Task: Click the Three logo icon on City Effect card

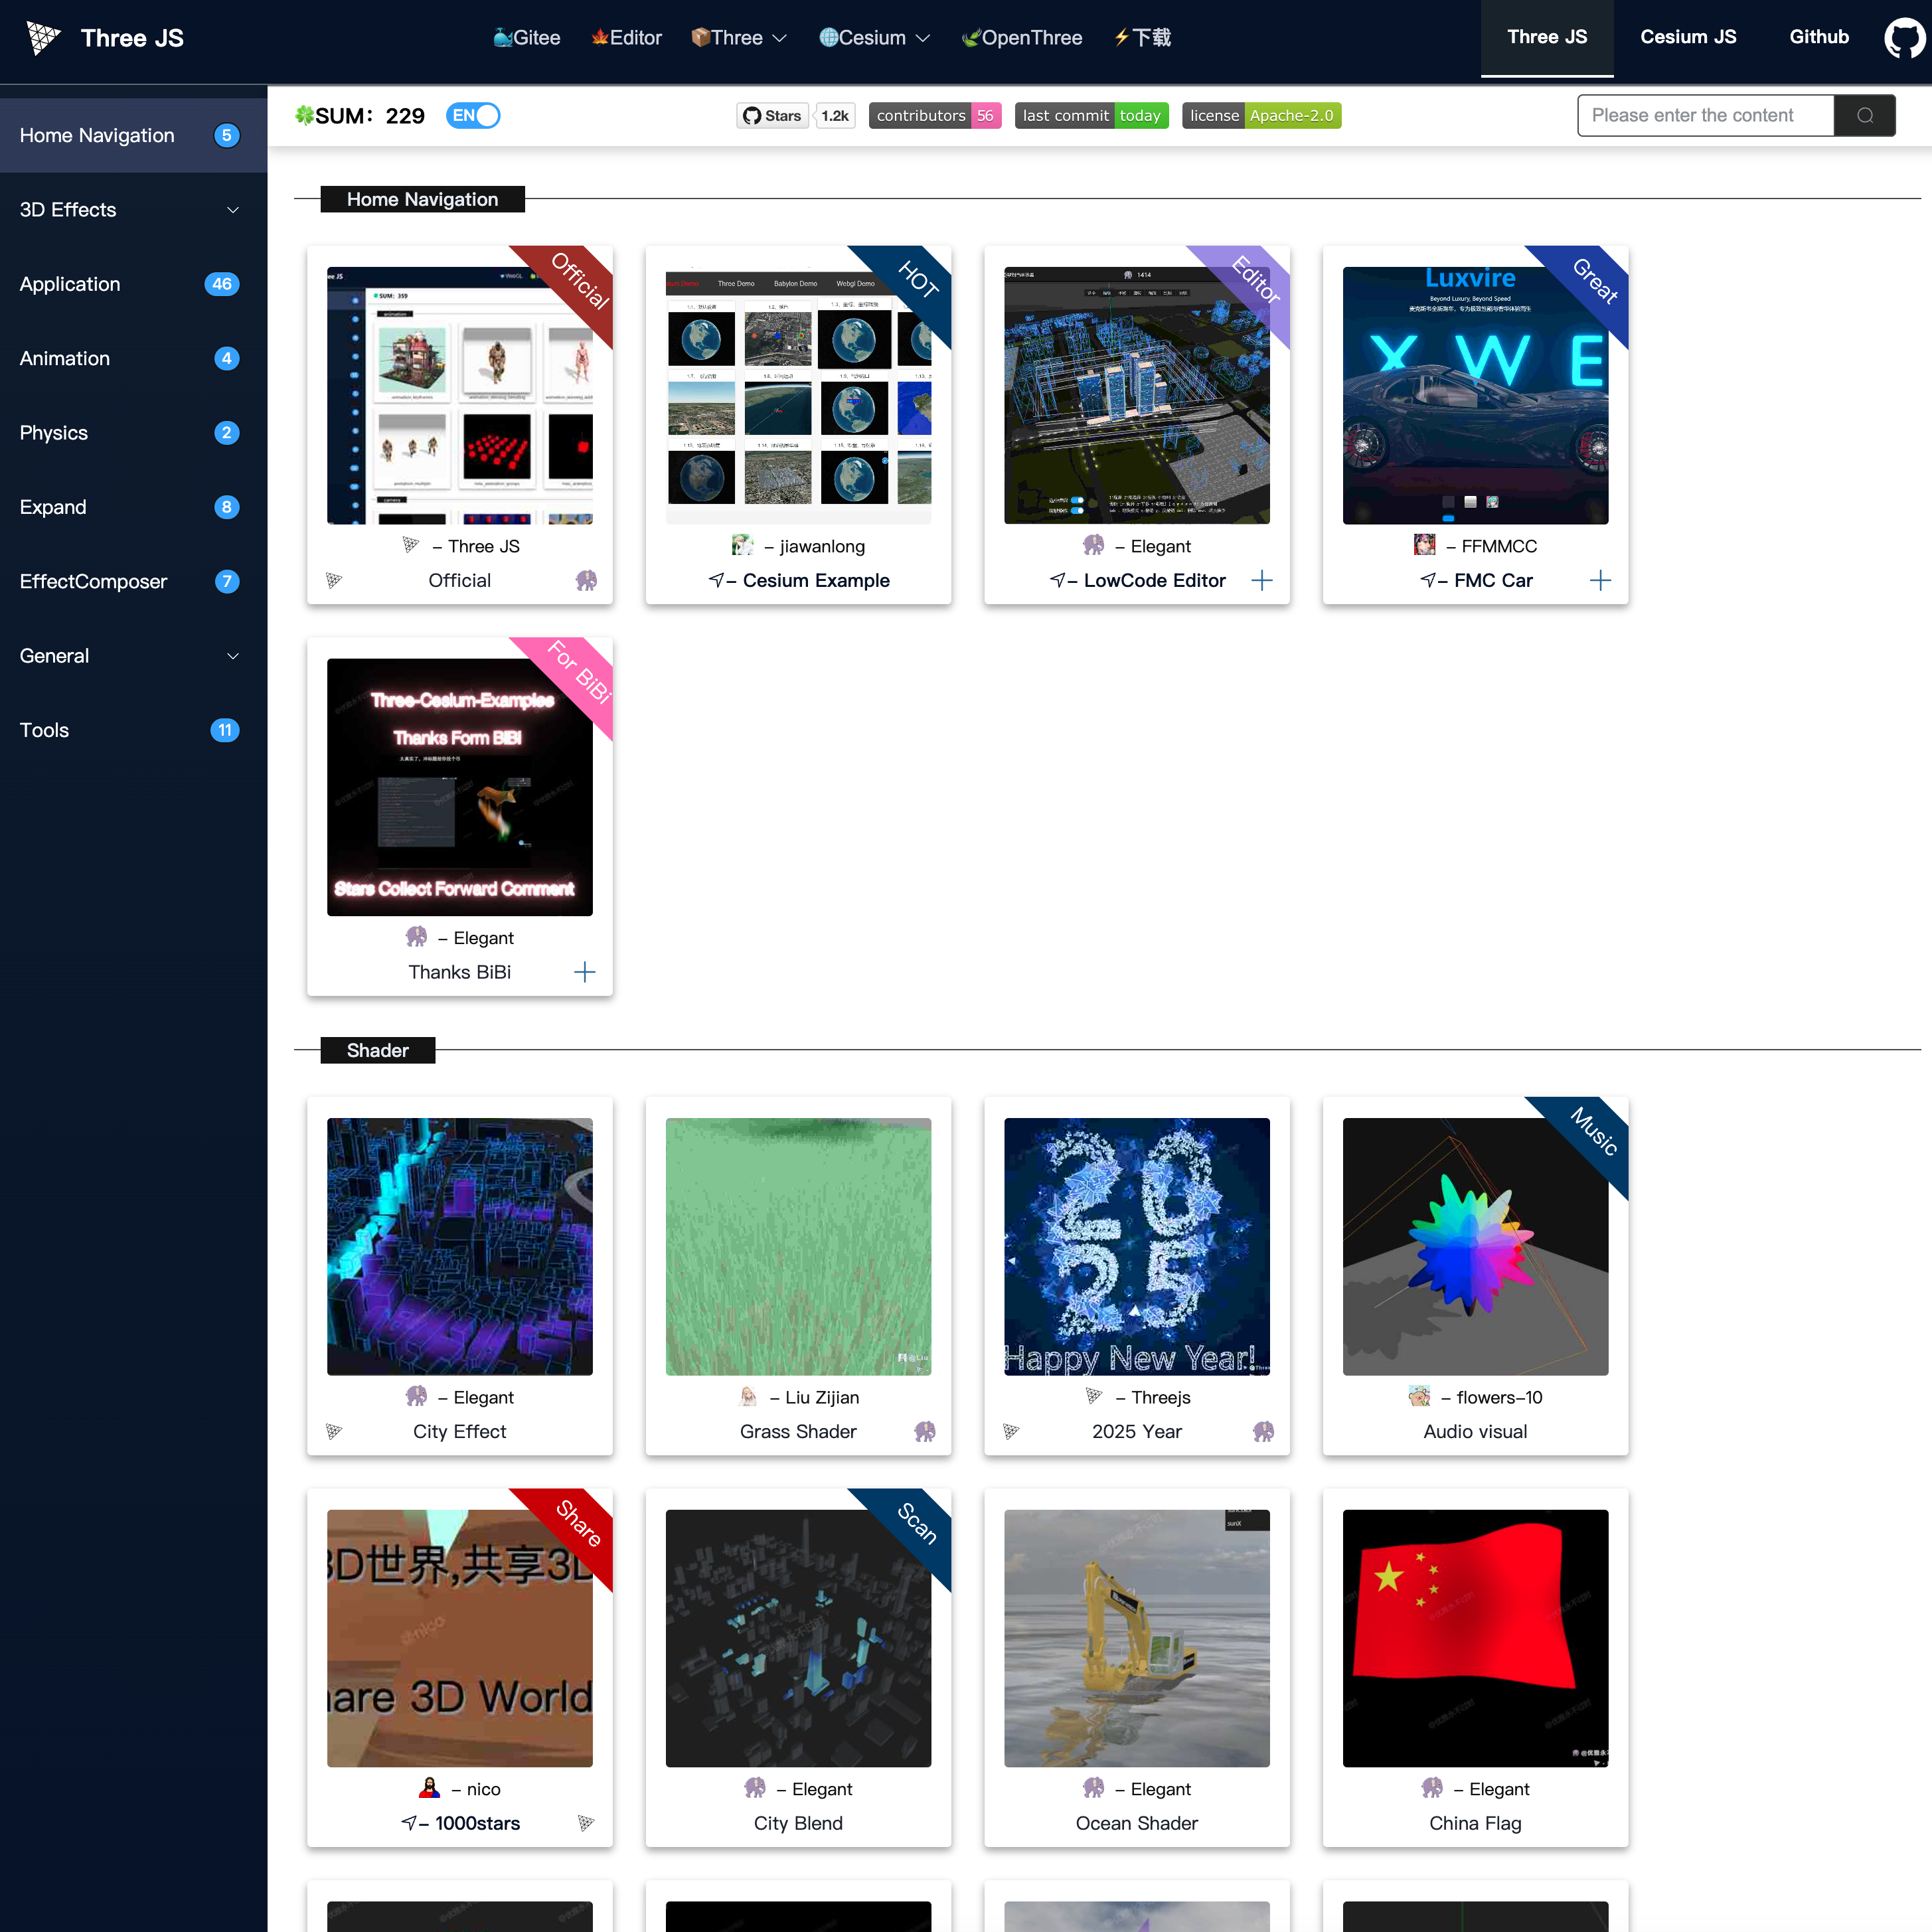Action: pyautogui.click(x=334, y=1431)
